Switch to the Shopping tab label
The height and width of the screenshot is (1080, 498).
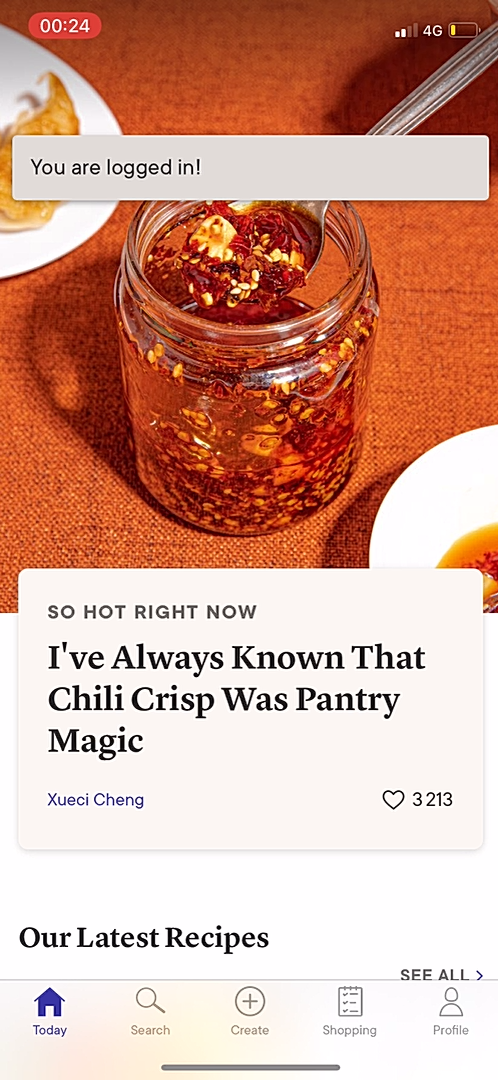click(350, 1030)
